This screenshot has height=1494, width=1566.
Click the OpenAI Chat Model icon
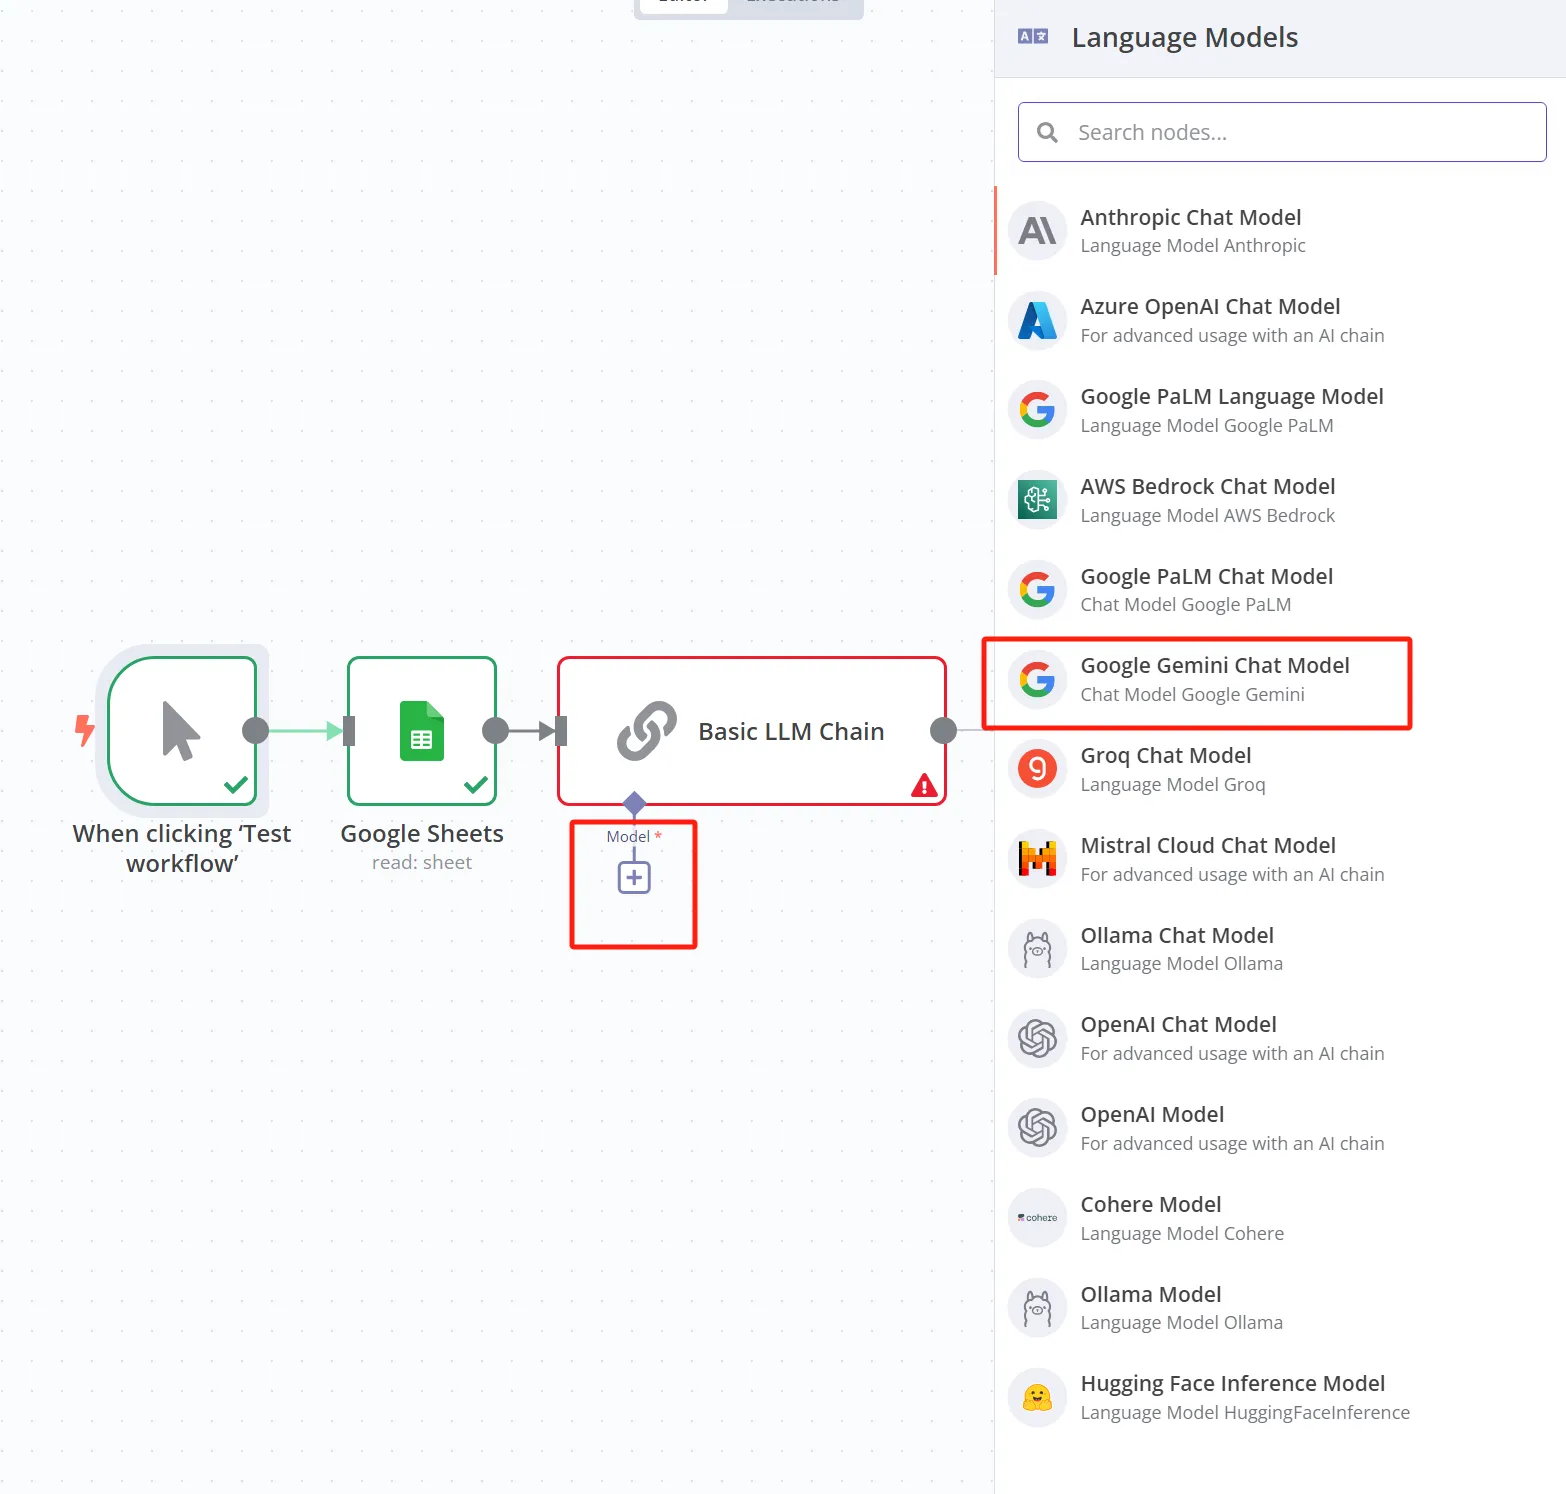(x=1037, y=1038)
